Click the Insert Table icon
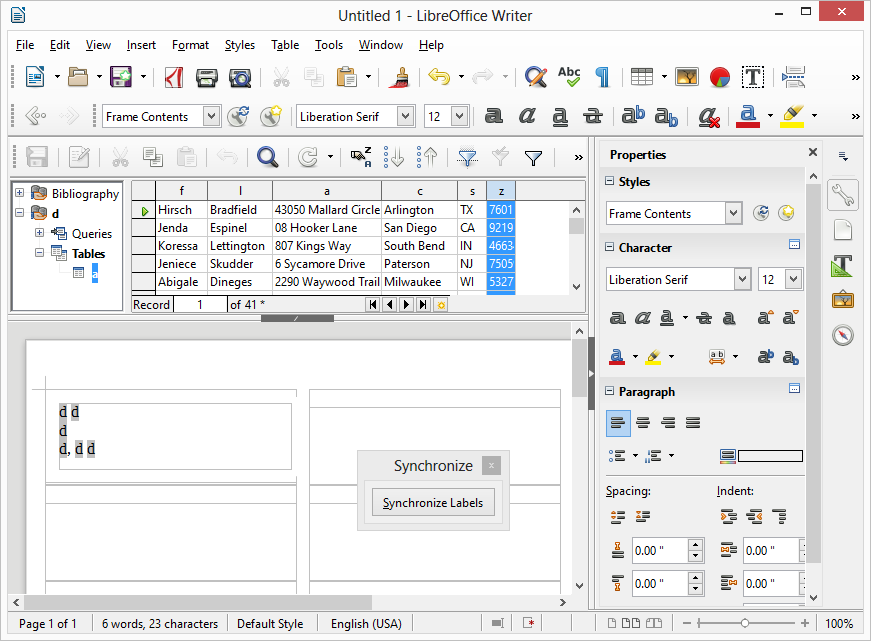Viewport: 871px width, 641px height. pyautogui.click(x=642, y=77)
